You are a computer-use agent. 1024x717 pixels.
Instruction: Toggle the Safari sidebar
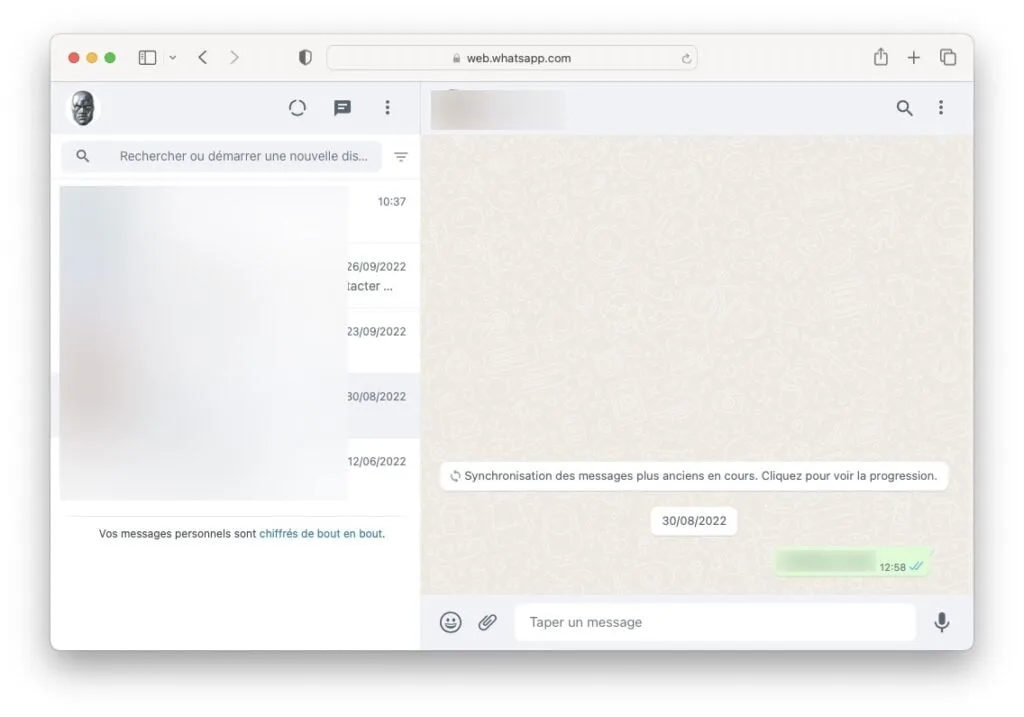pos(146,57)
